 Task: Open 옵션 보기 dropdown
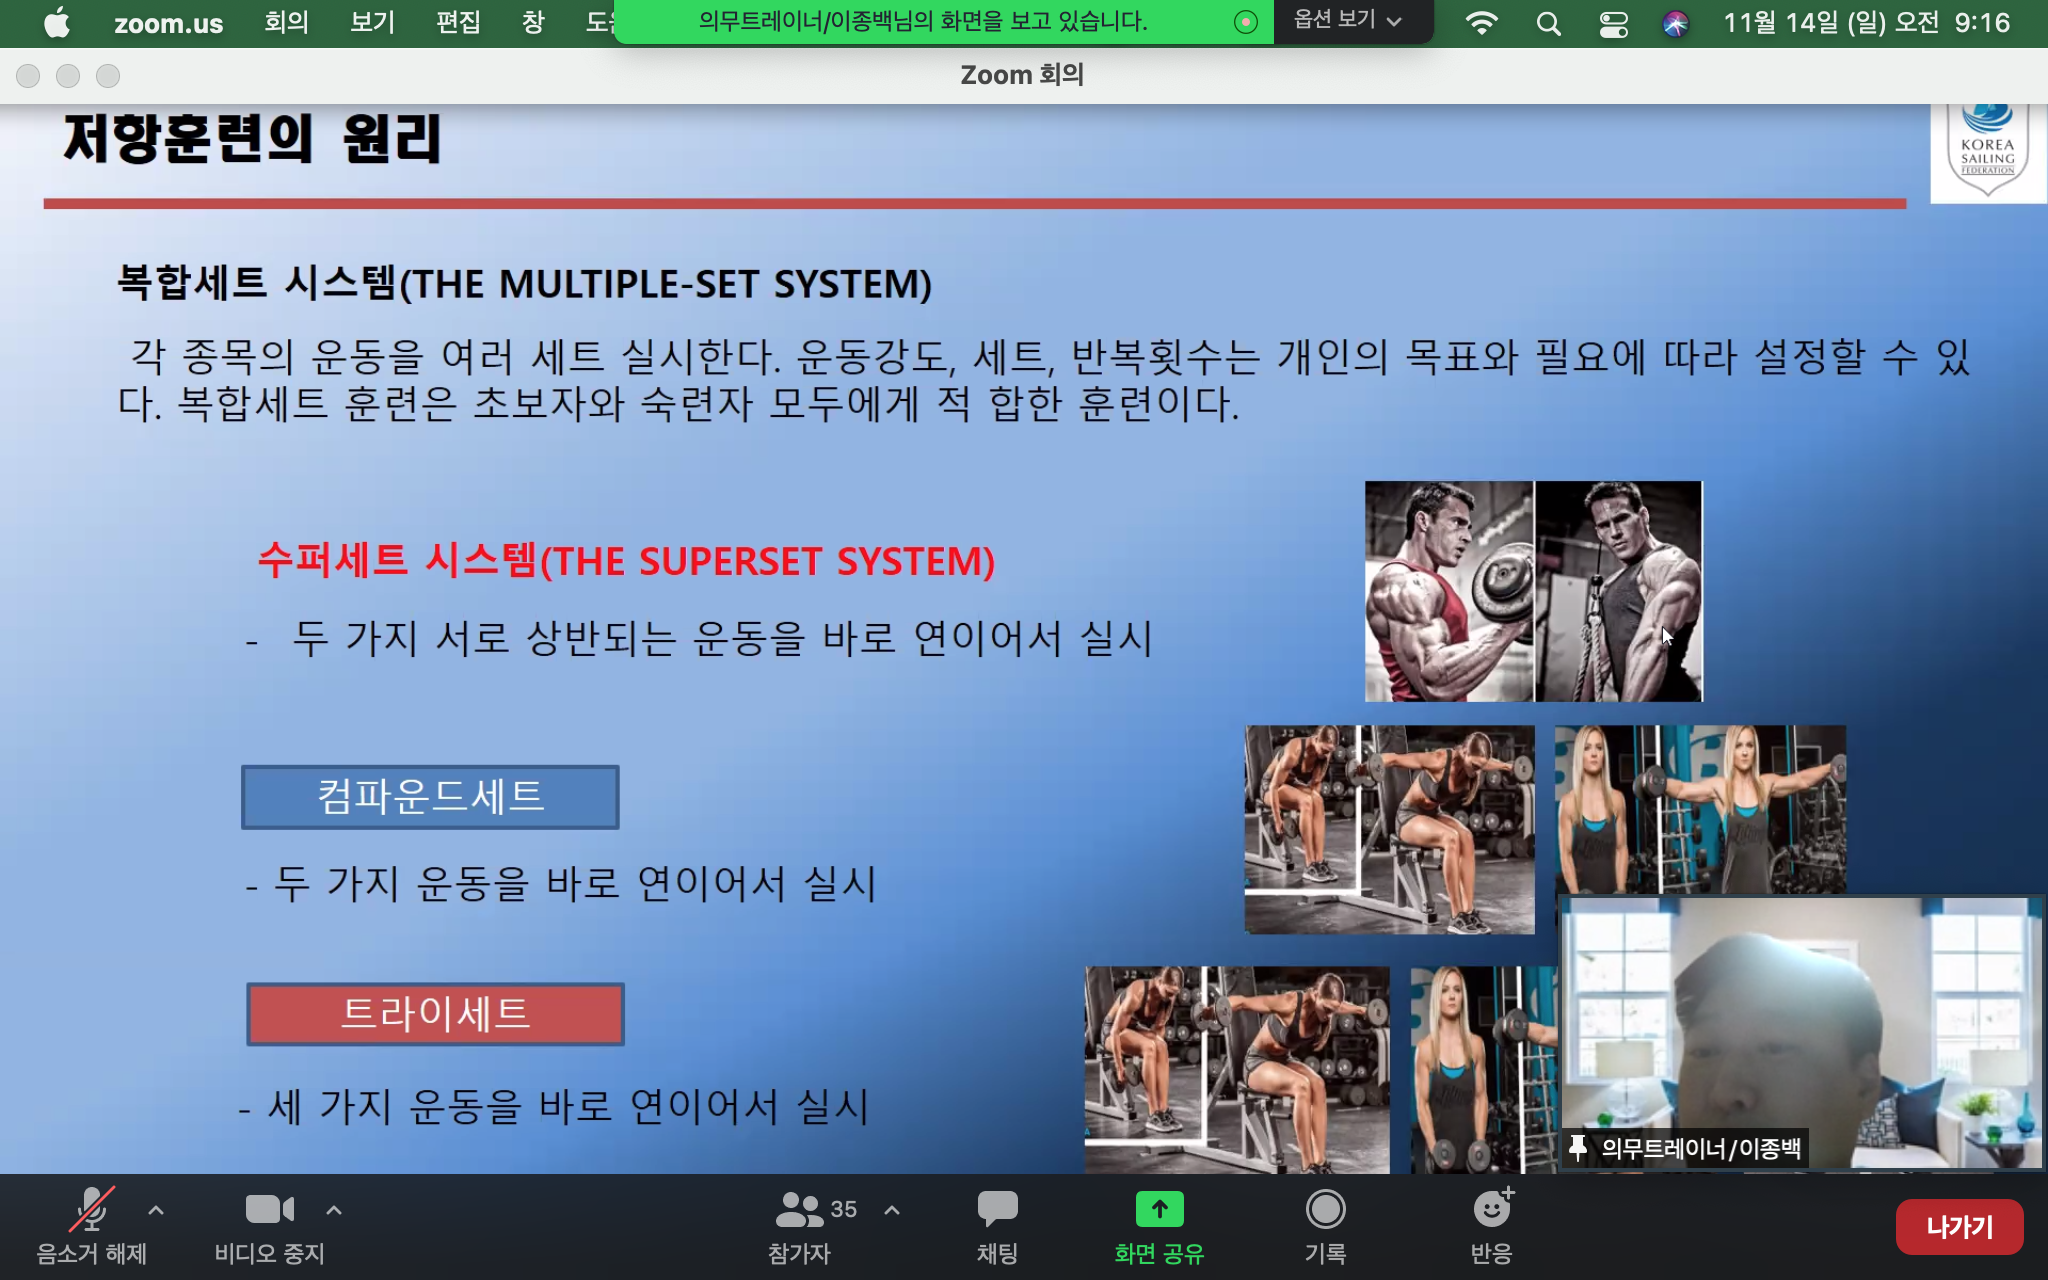1347,21
